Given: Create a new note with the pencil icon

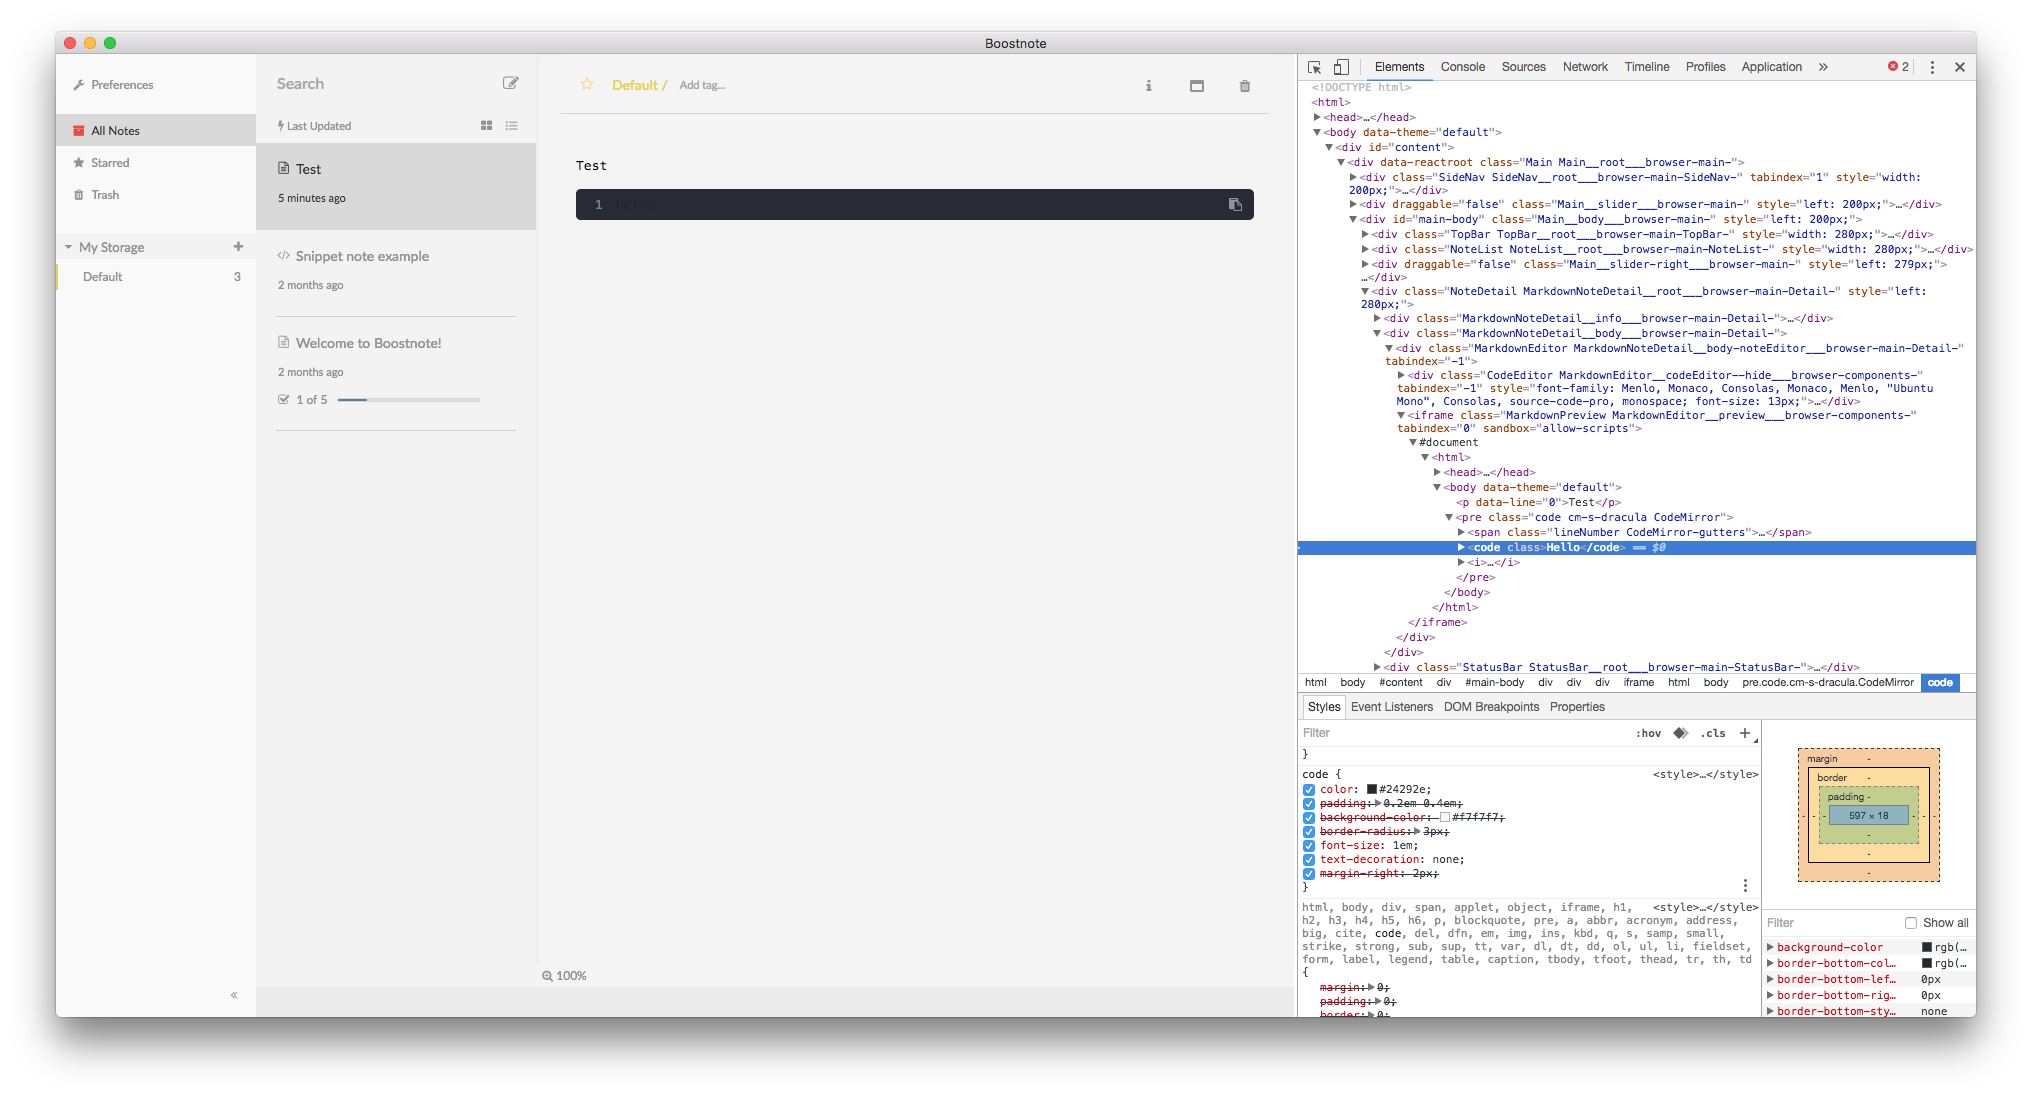Looking at the screenshot, I should tap(511, 83).
